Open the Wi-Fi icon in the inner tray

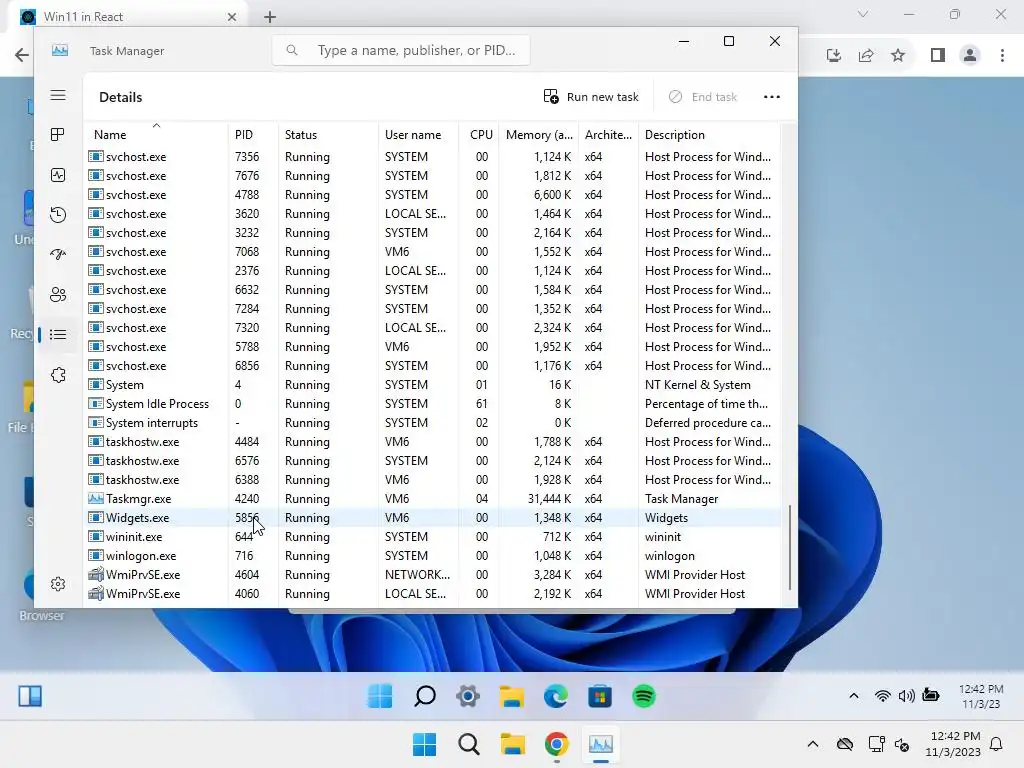882,696
